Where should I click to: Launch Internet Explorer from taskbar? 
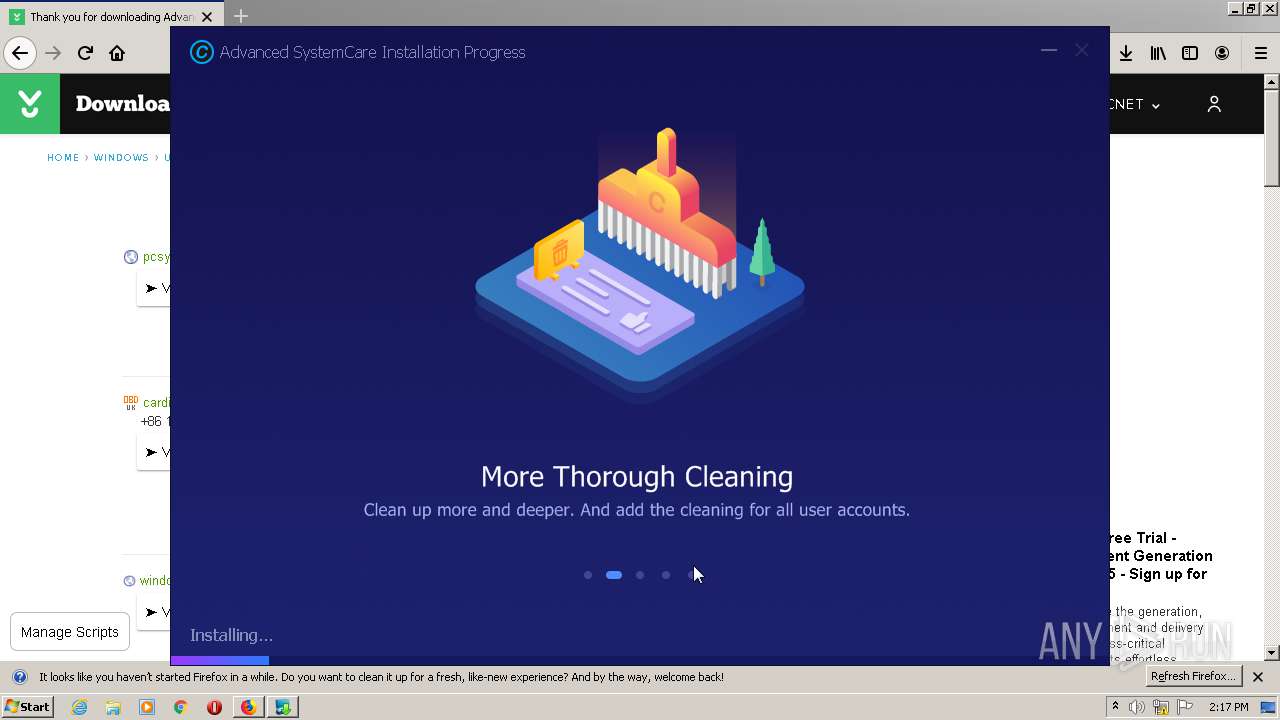[80, 707]
